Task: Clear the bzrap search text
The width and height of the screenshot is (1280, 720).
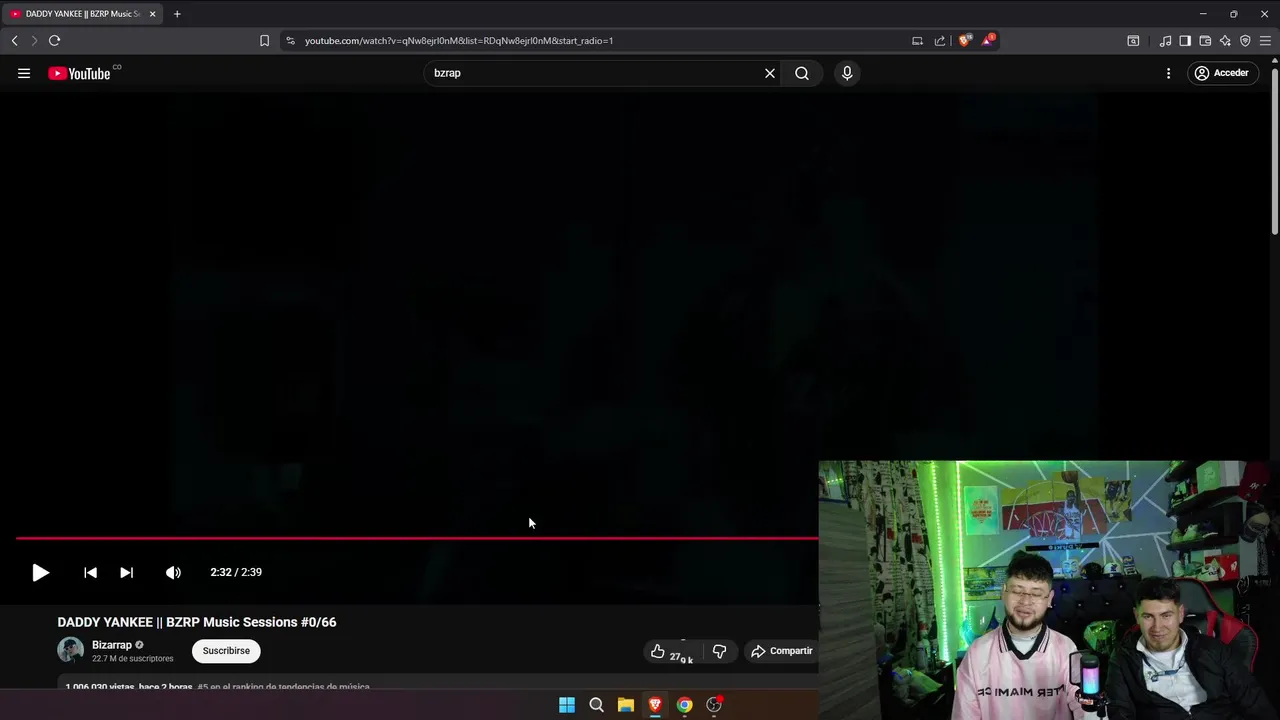Action: coord(770,73)
